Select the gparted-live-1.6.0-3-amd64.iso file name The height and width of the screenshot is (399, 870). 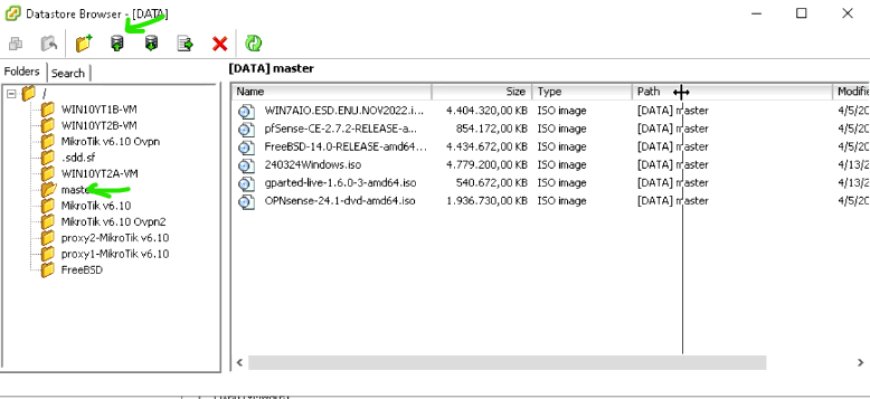(x=340, y=183)
